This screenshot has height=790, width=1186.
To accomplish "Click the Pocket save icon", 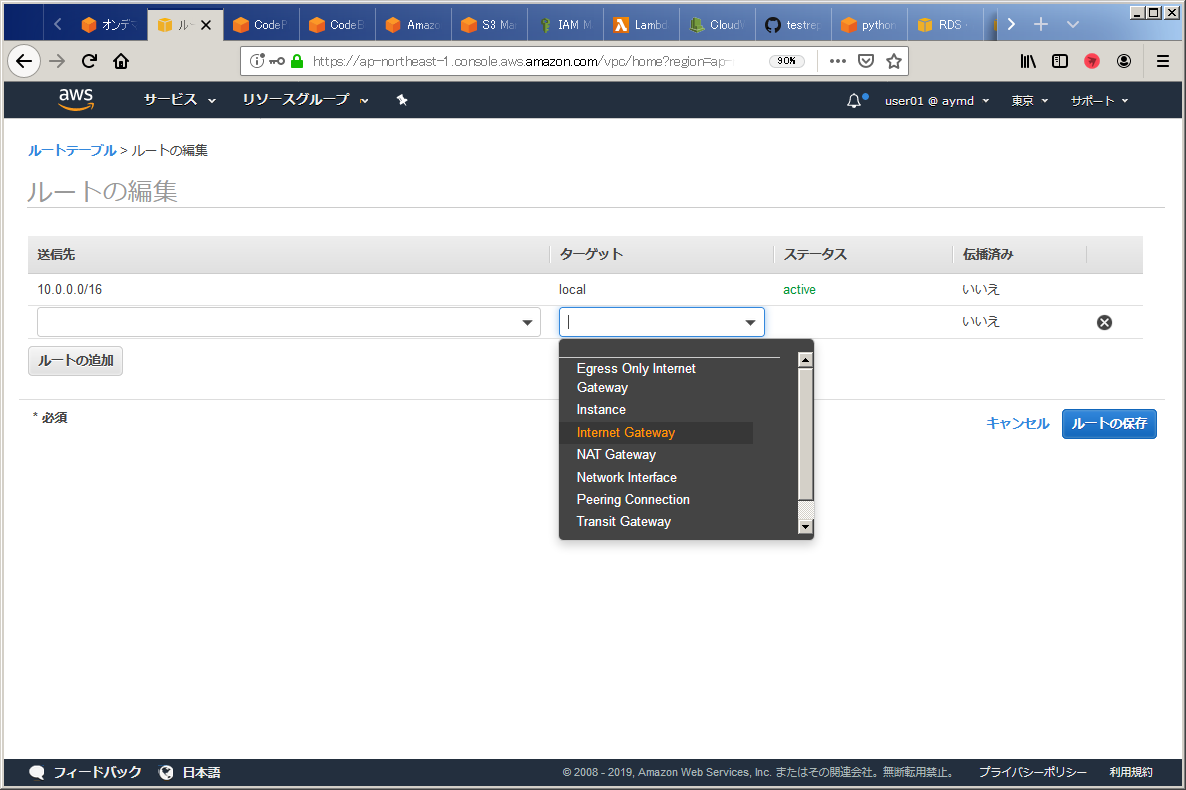I will click(866, 61).
